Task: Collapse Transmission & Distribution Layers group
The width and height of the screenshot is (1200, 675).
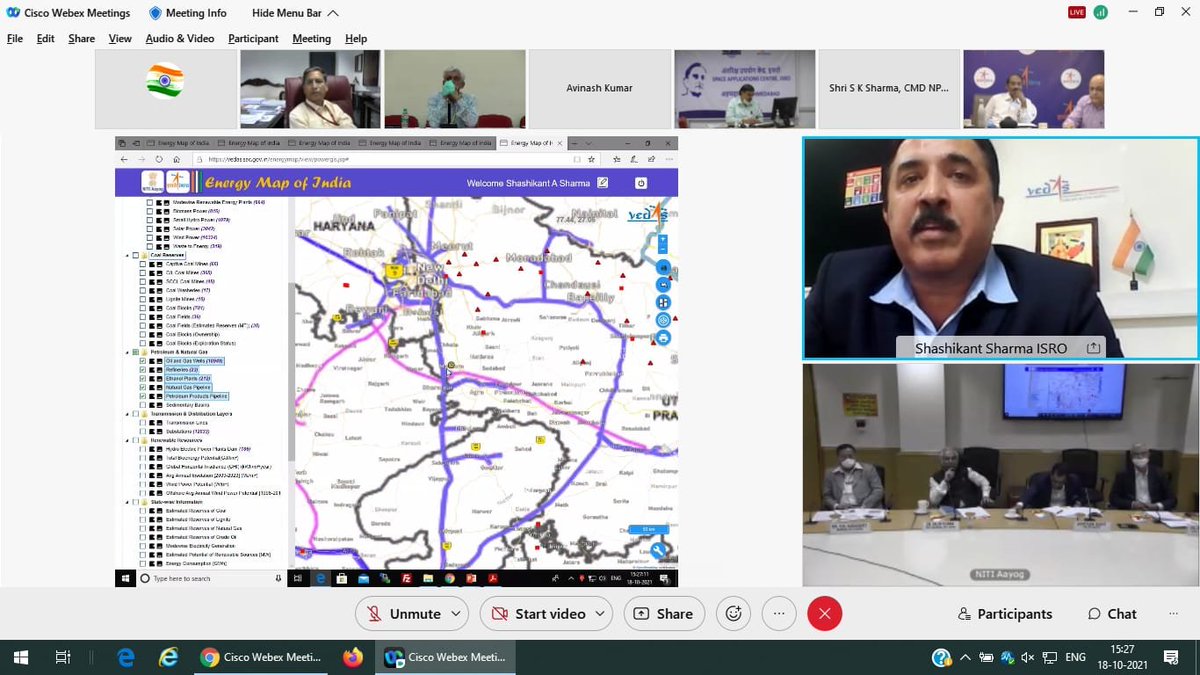Action: tap(127, 413)
